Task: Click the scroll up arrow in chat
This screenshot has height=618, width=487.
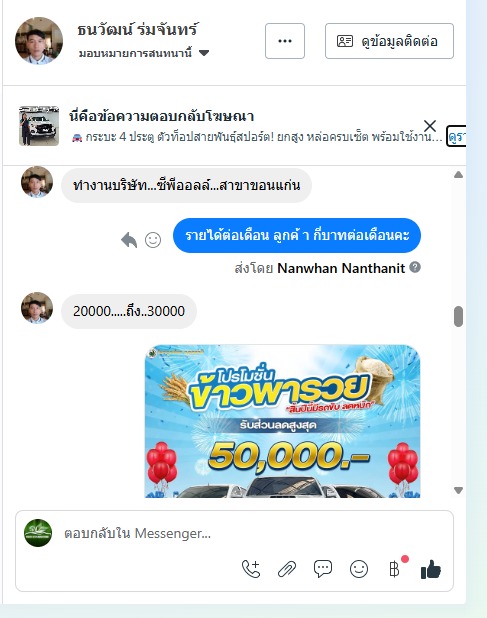Action: [x=458, y=175]
